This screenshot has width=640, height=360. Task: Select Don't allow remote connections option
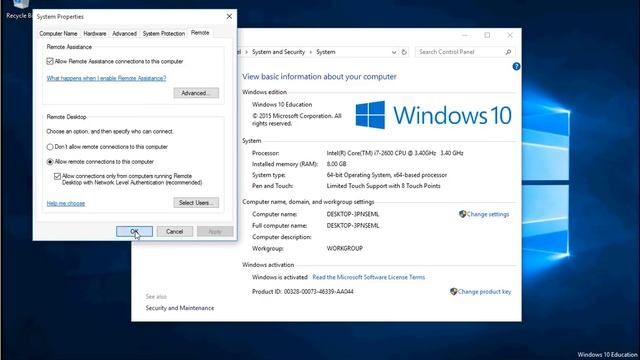click(x=50, y=147)
